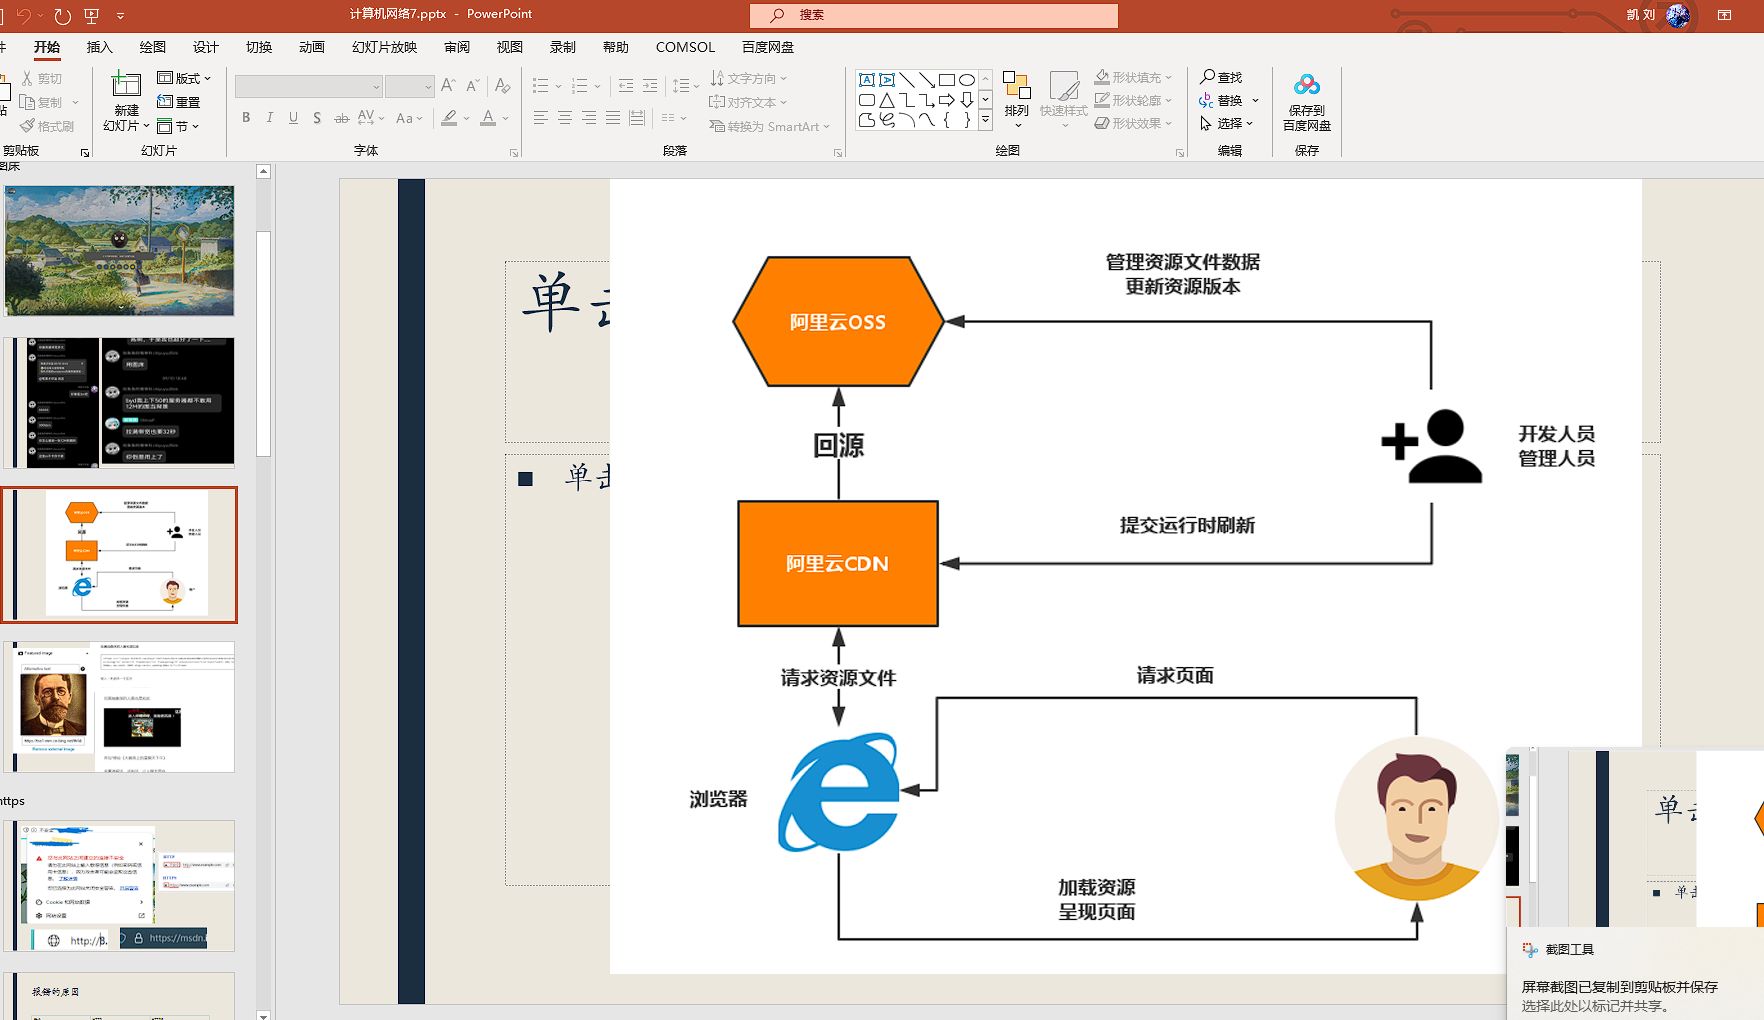
Task: Click the 替换 replace button
Action: click(x=1229, y=100)
